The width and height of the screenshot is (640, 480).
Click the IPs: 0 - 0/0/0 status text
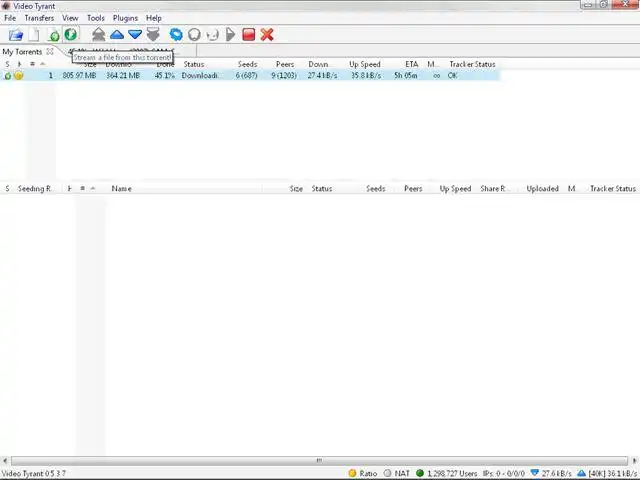pos(503,473)
